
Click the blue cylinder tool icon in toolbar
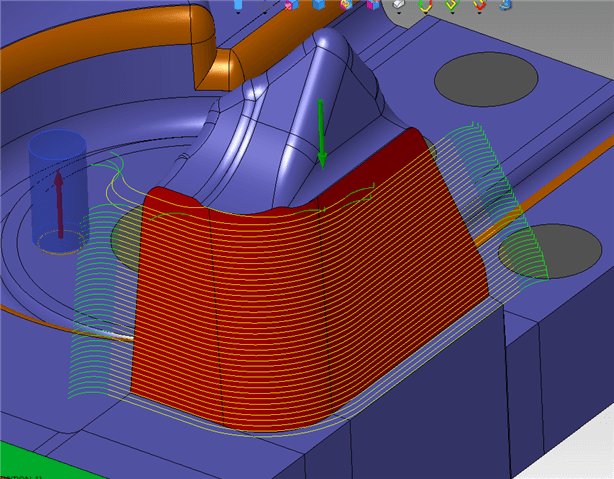click(238, 4)
